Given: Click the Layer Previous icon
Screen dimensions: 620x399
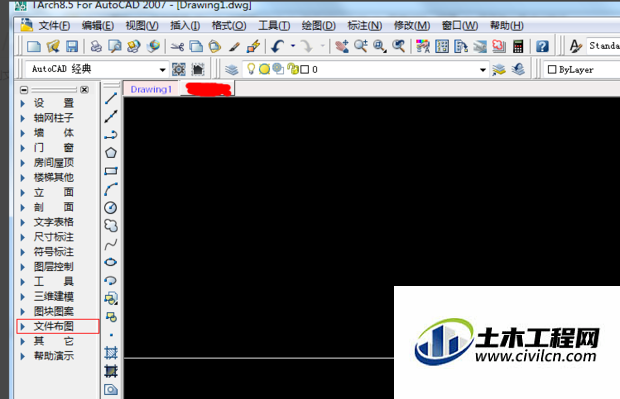Looking at the screenshot, I should [518, 70].
